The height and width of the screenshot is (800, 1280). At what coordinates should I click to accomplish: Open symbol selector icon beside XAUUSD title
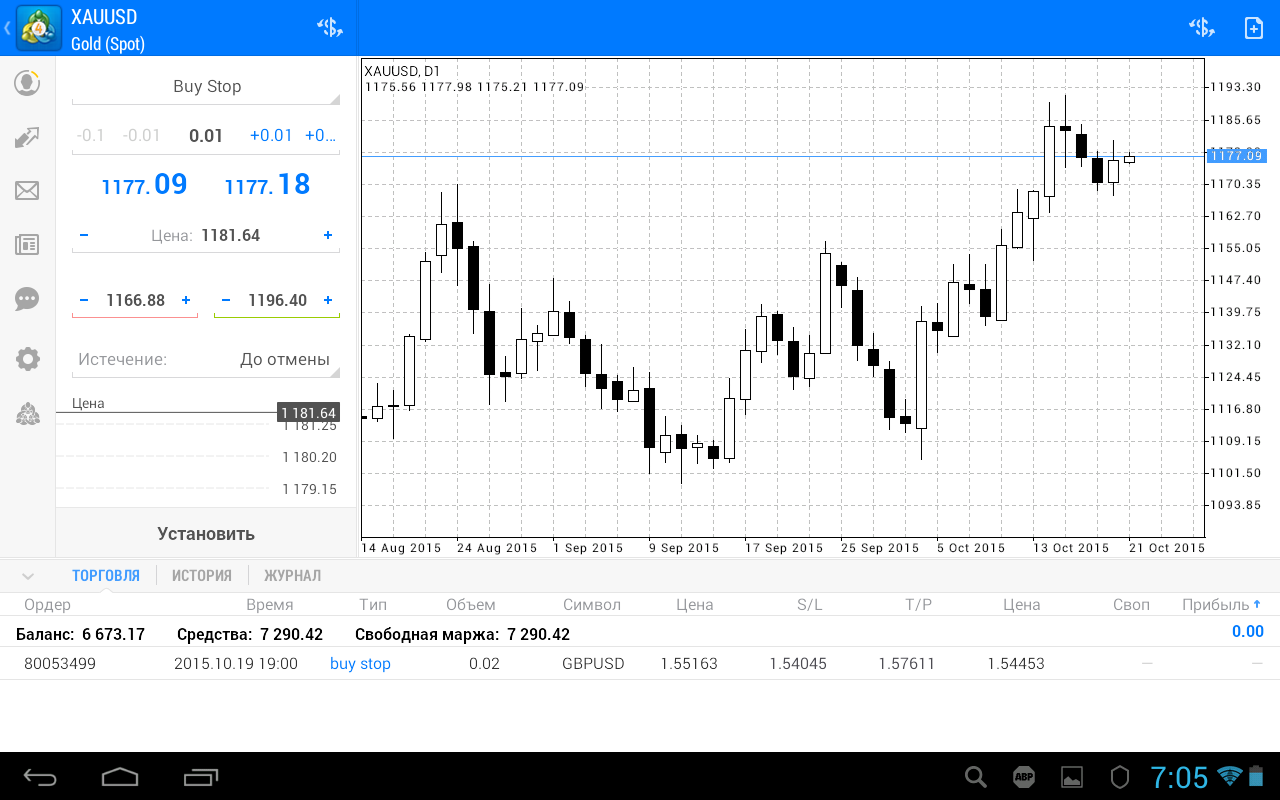click(330, 27)
